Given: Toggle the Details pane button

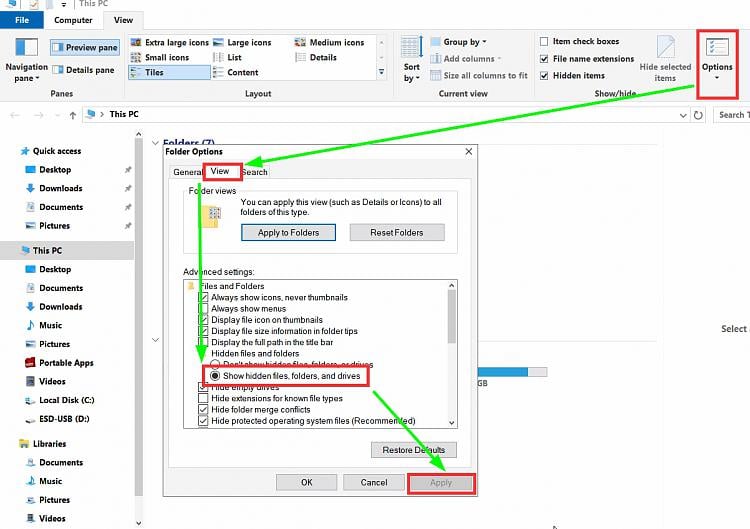Looking at the screenshot, I should pos(84,70).
